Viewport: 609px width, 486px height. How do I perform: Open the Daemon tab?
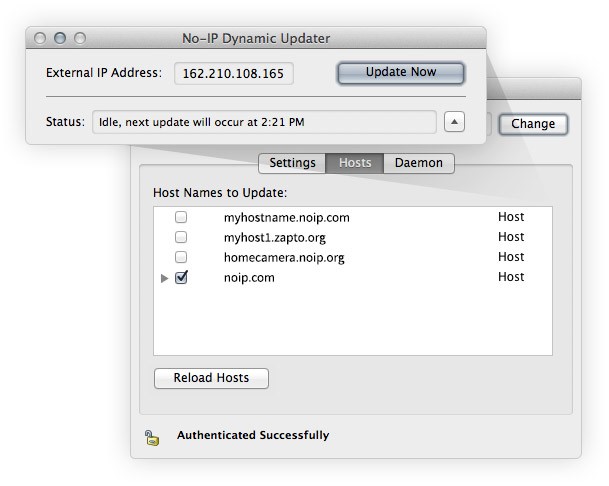tap(419, 163)
